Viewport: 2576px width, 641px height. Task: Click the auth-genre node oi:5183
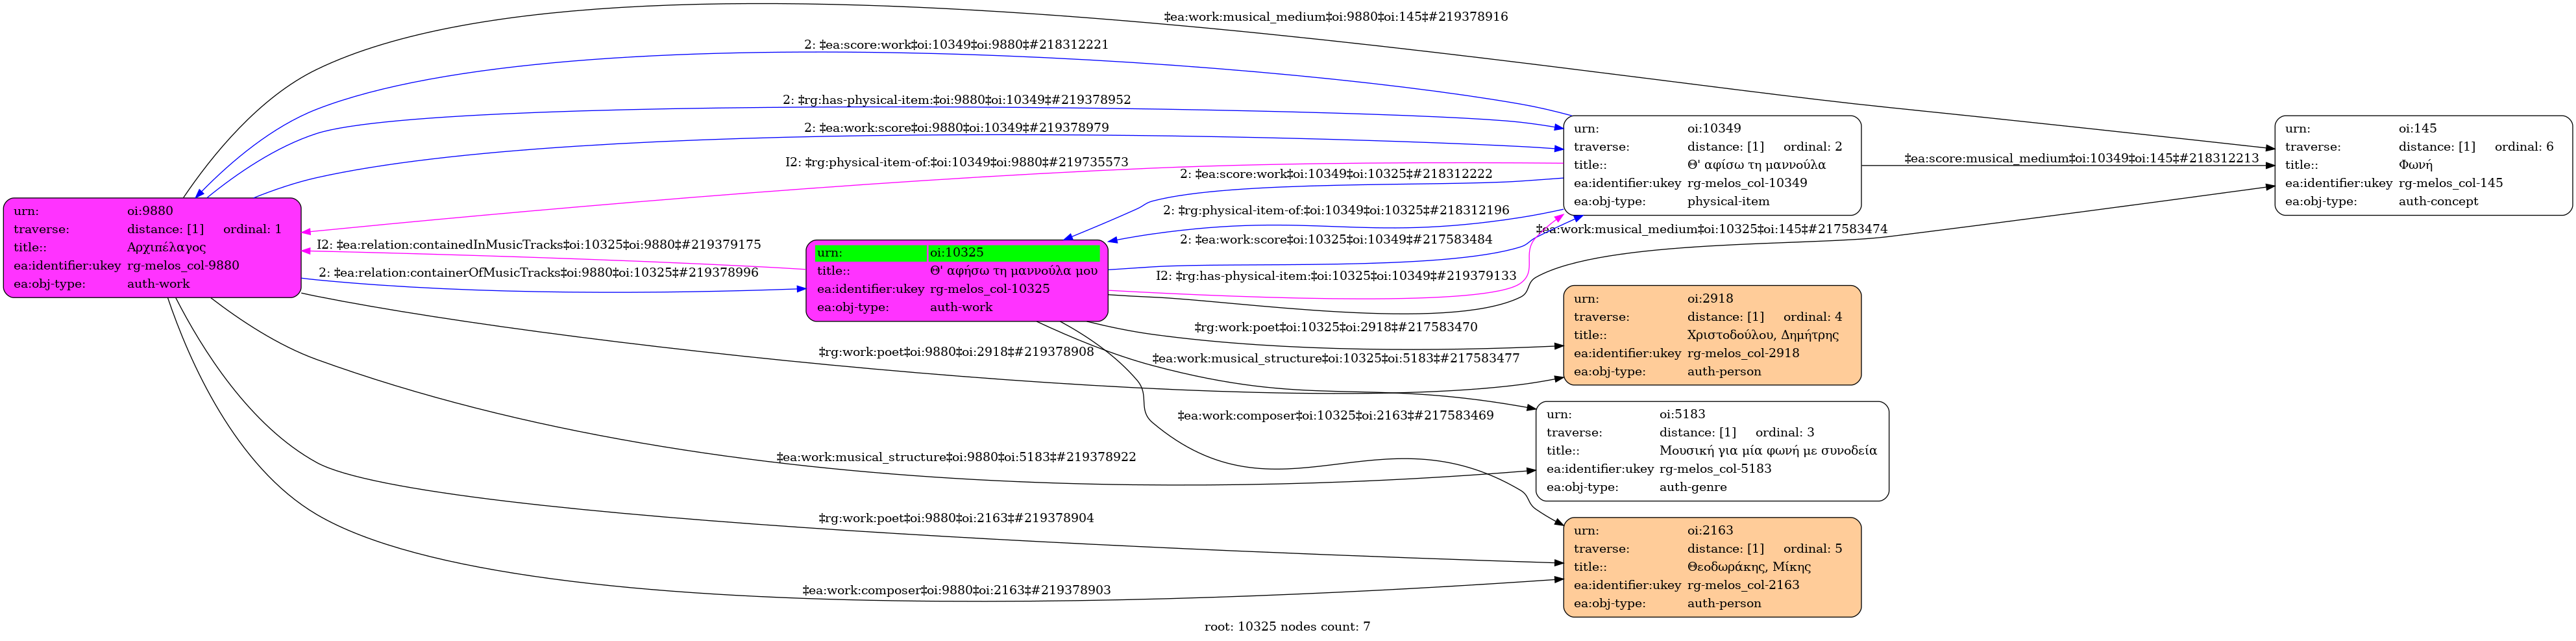click(1711, 451)
